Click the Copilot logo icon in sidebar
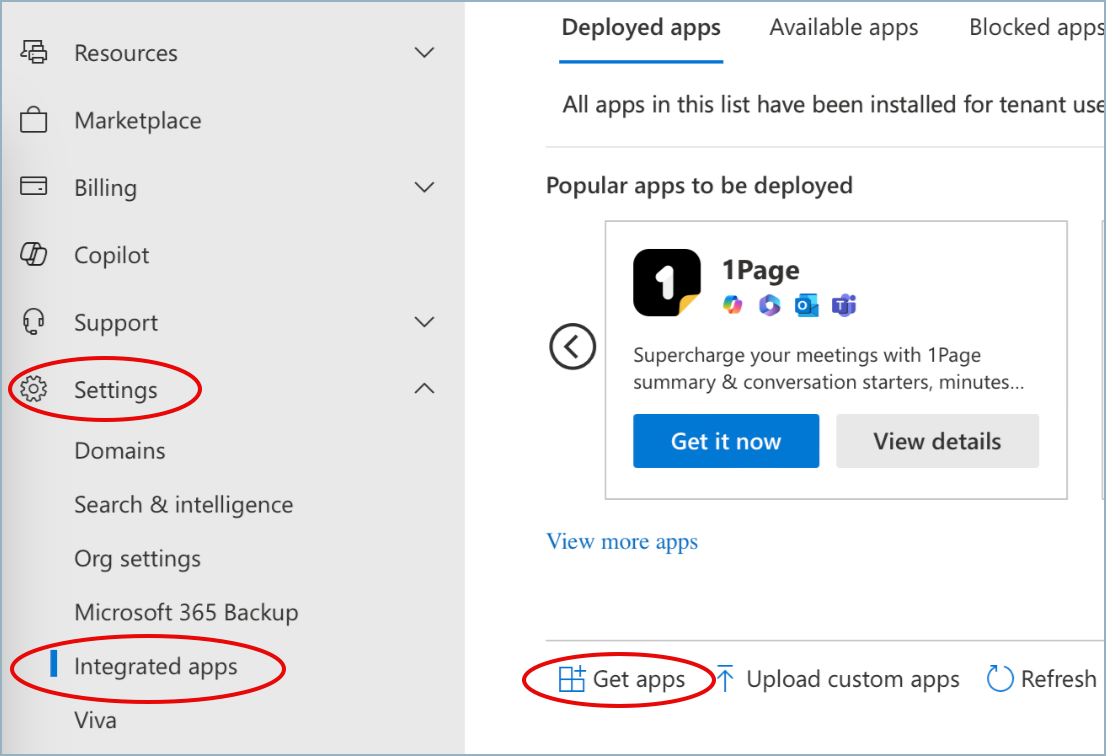The width and height of the screenshot is (1106, 756). (x=34, y=255)
